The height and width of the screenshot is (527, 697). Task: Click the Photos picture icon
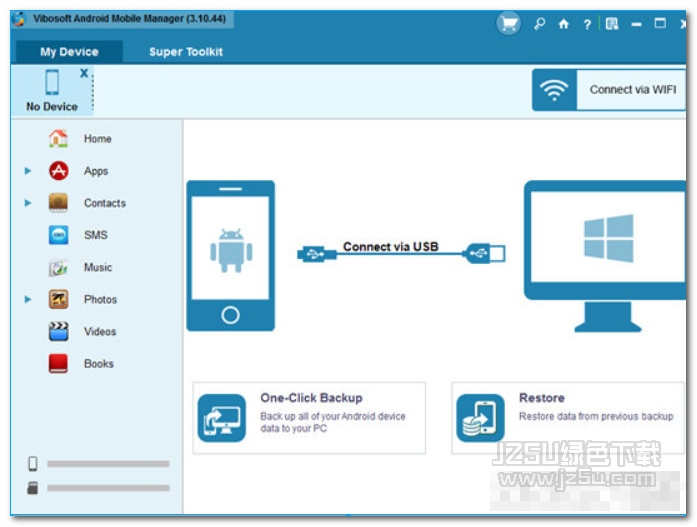[58, 299]
